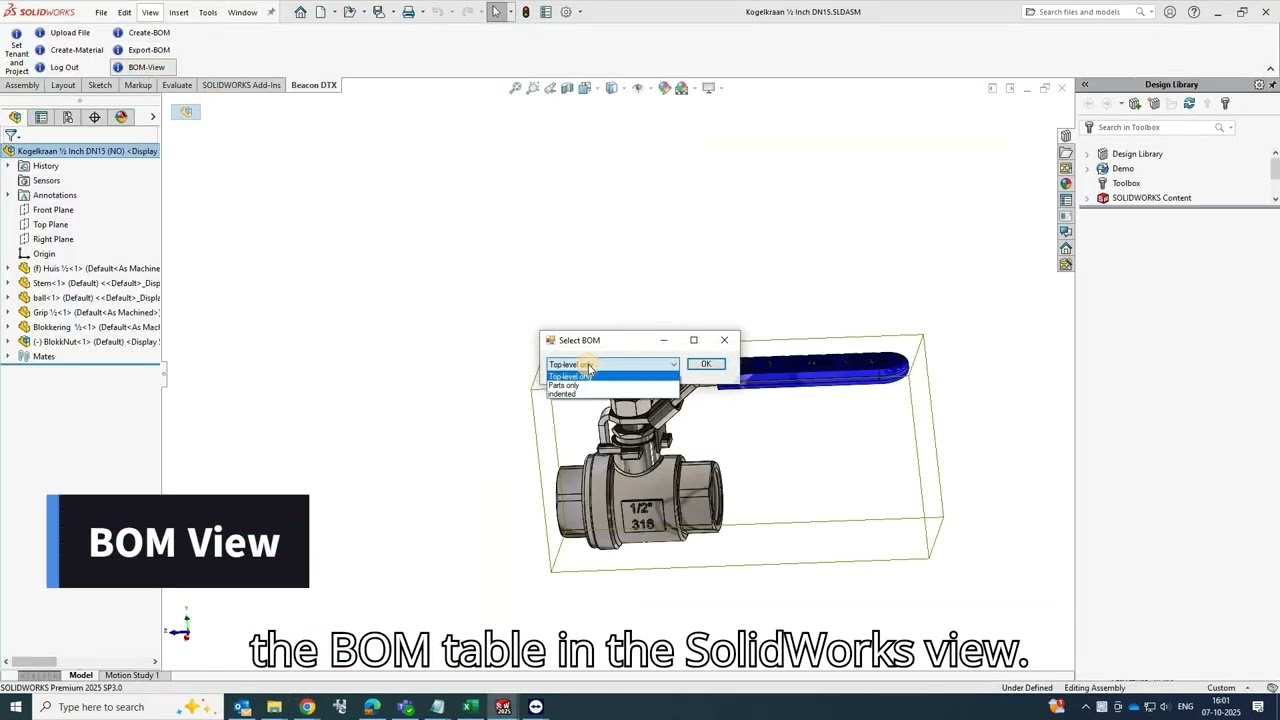Image resolution: width=1280 pixels, height=720 pixels.
Task: Click the Hide/Show Items eye icon
Action: (x=638, y=88)
